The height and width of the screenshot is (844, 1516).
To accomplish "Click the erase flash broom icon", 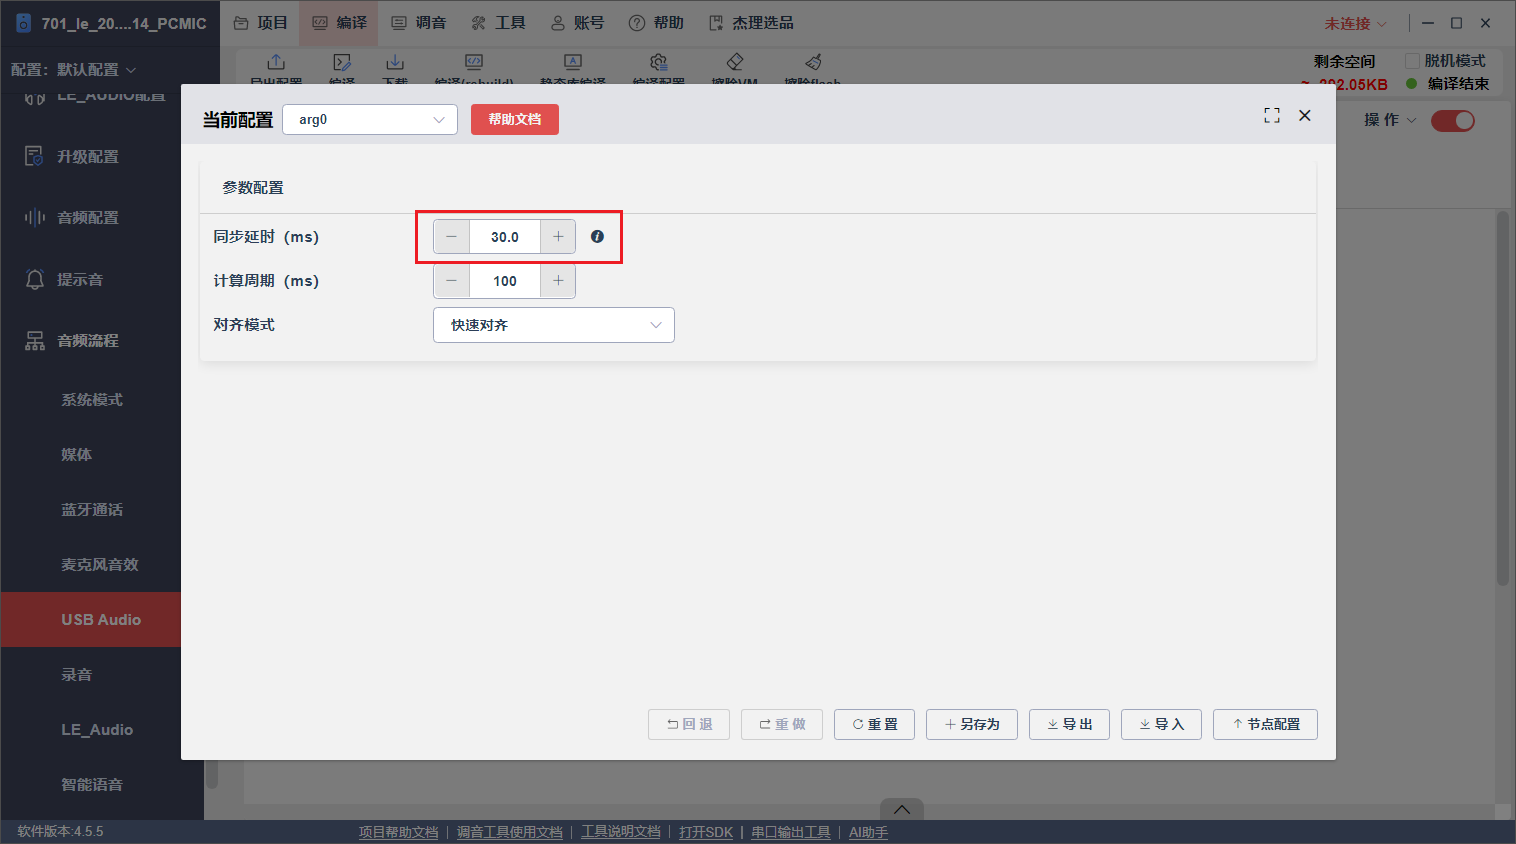I will [x=813, y=62].
